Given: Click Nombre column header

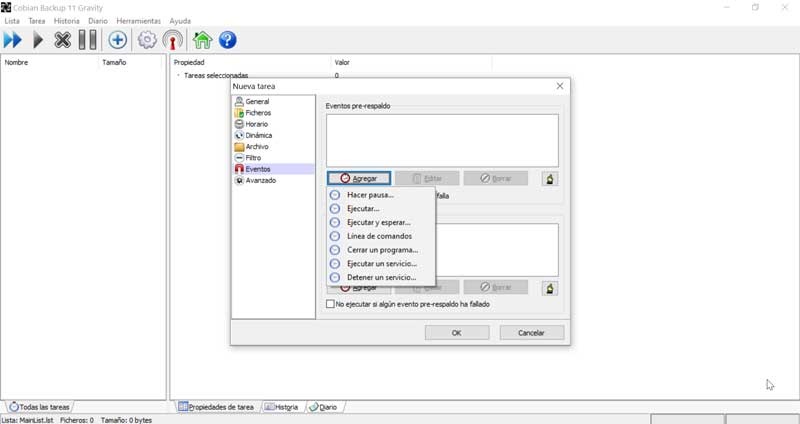Looking at the screenshot, I should (x=49, y=62).
